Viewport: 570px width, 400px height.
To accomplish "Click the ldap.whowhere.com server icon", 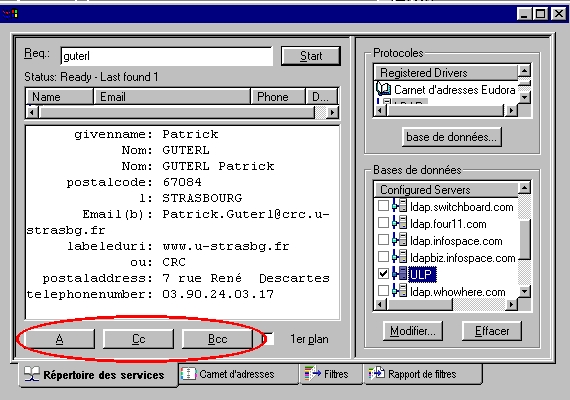I will (x=400, y=291).
